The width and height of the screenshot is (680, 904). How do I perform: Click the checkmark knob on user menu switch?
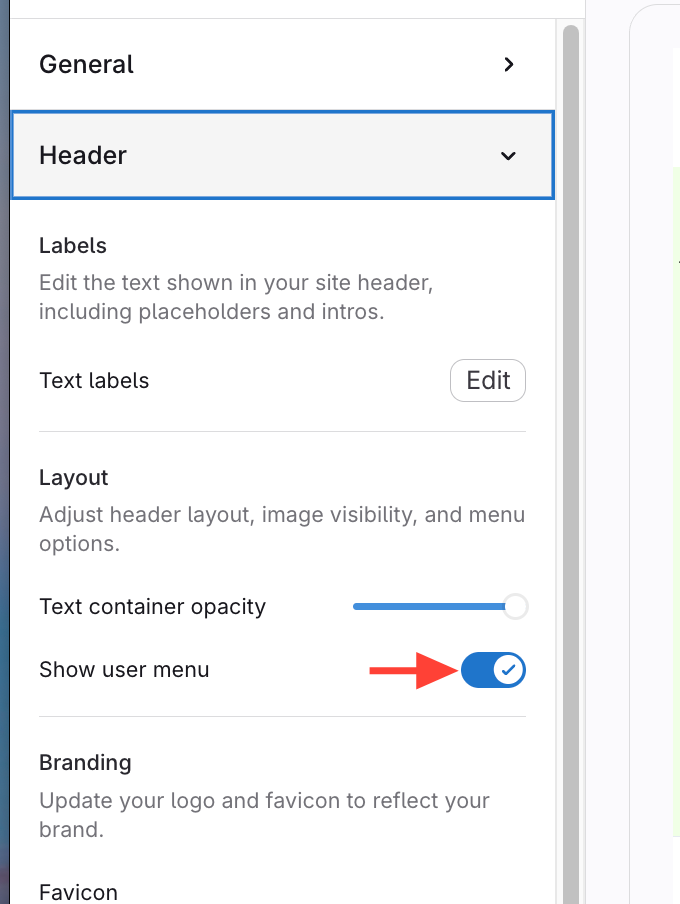(509, 670)
